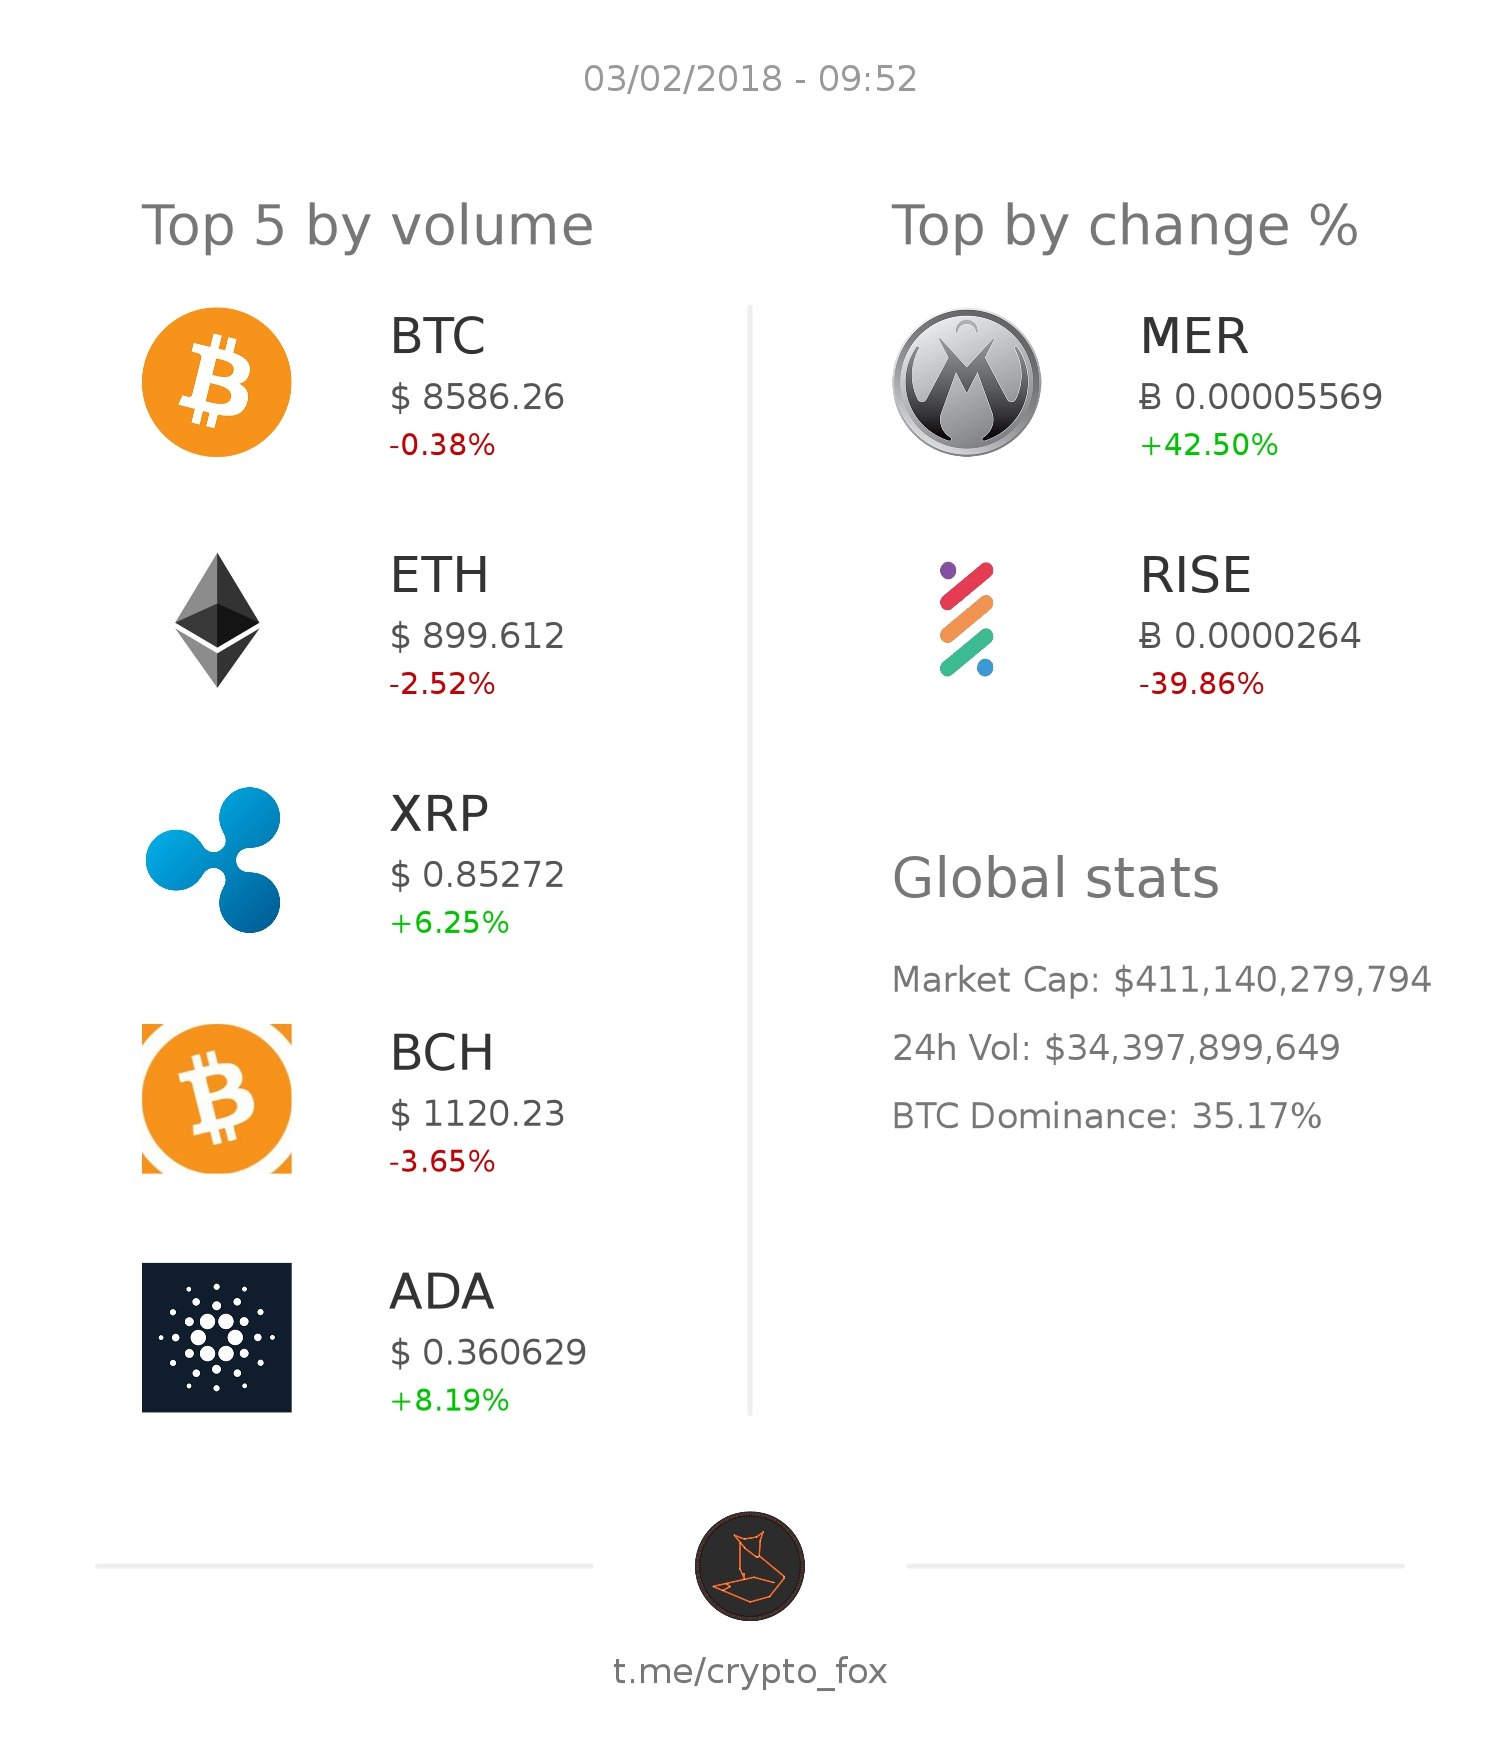Screen dimensions: 1500x1750
Task: Select the 24h Vol statistic
Action: (x=1116, y=1047)
